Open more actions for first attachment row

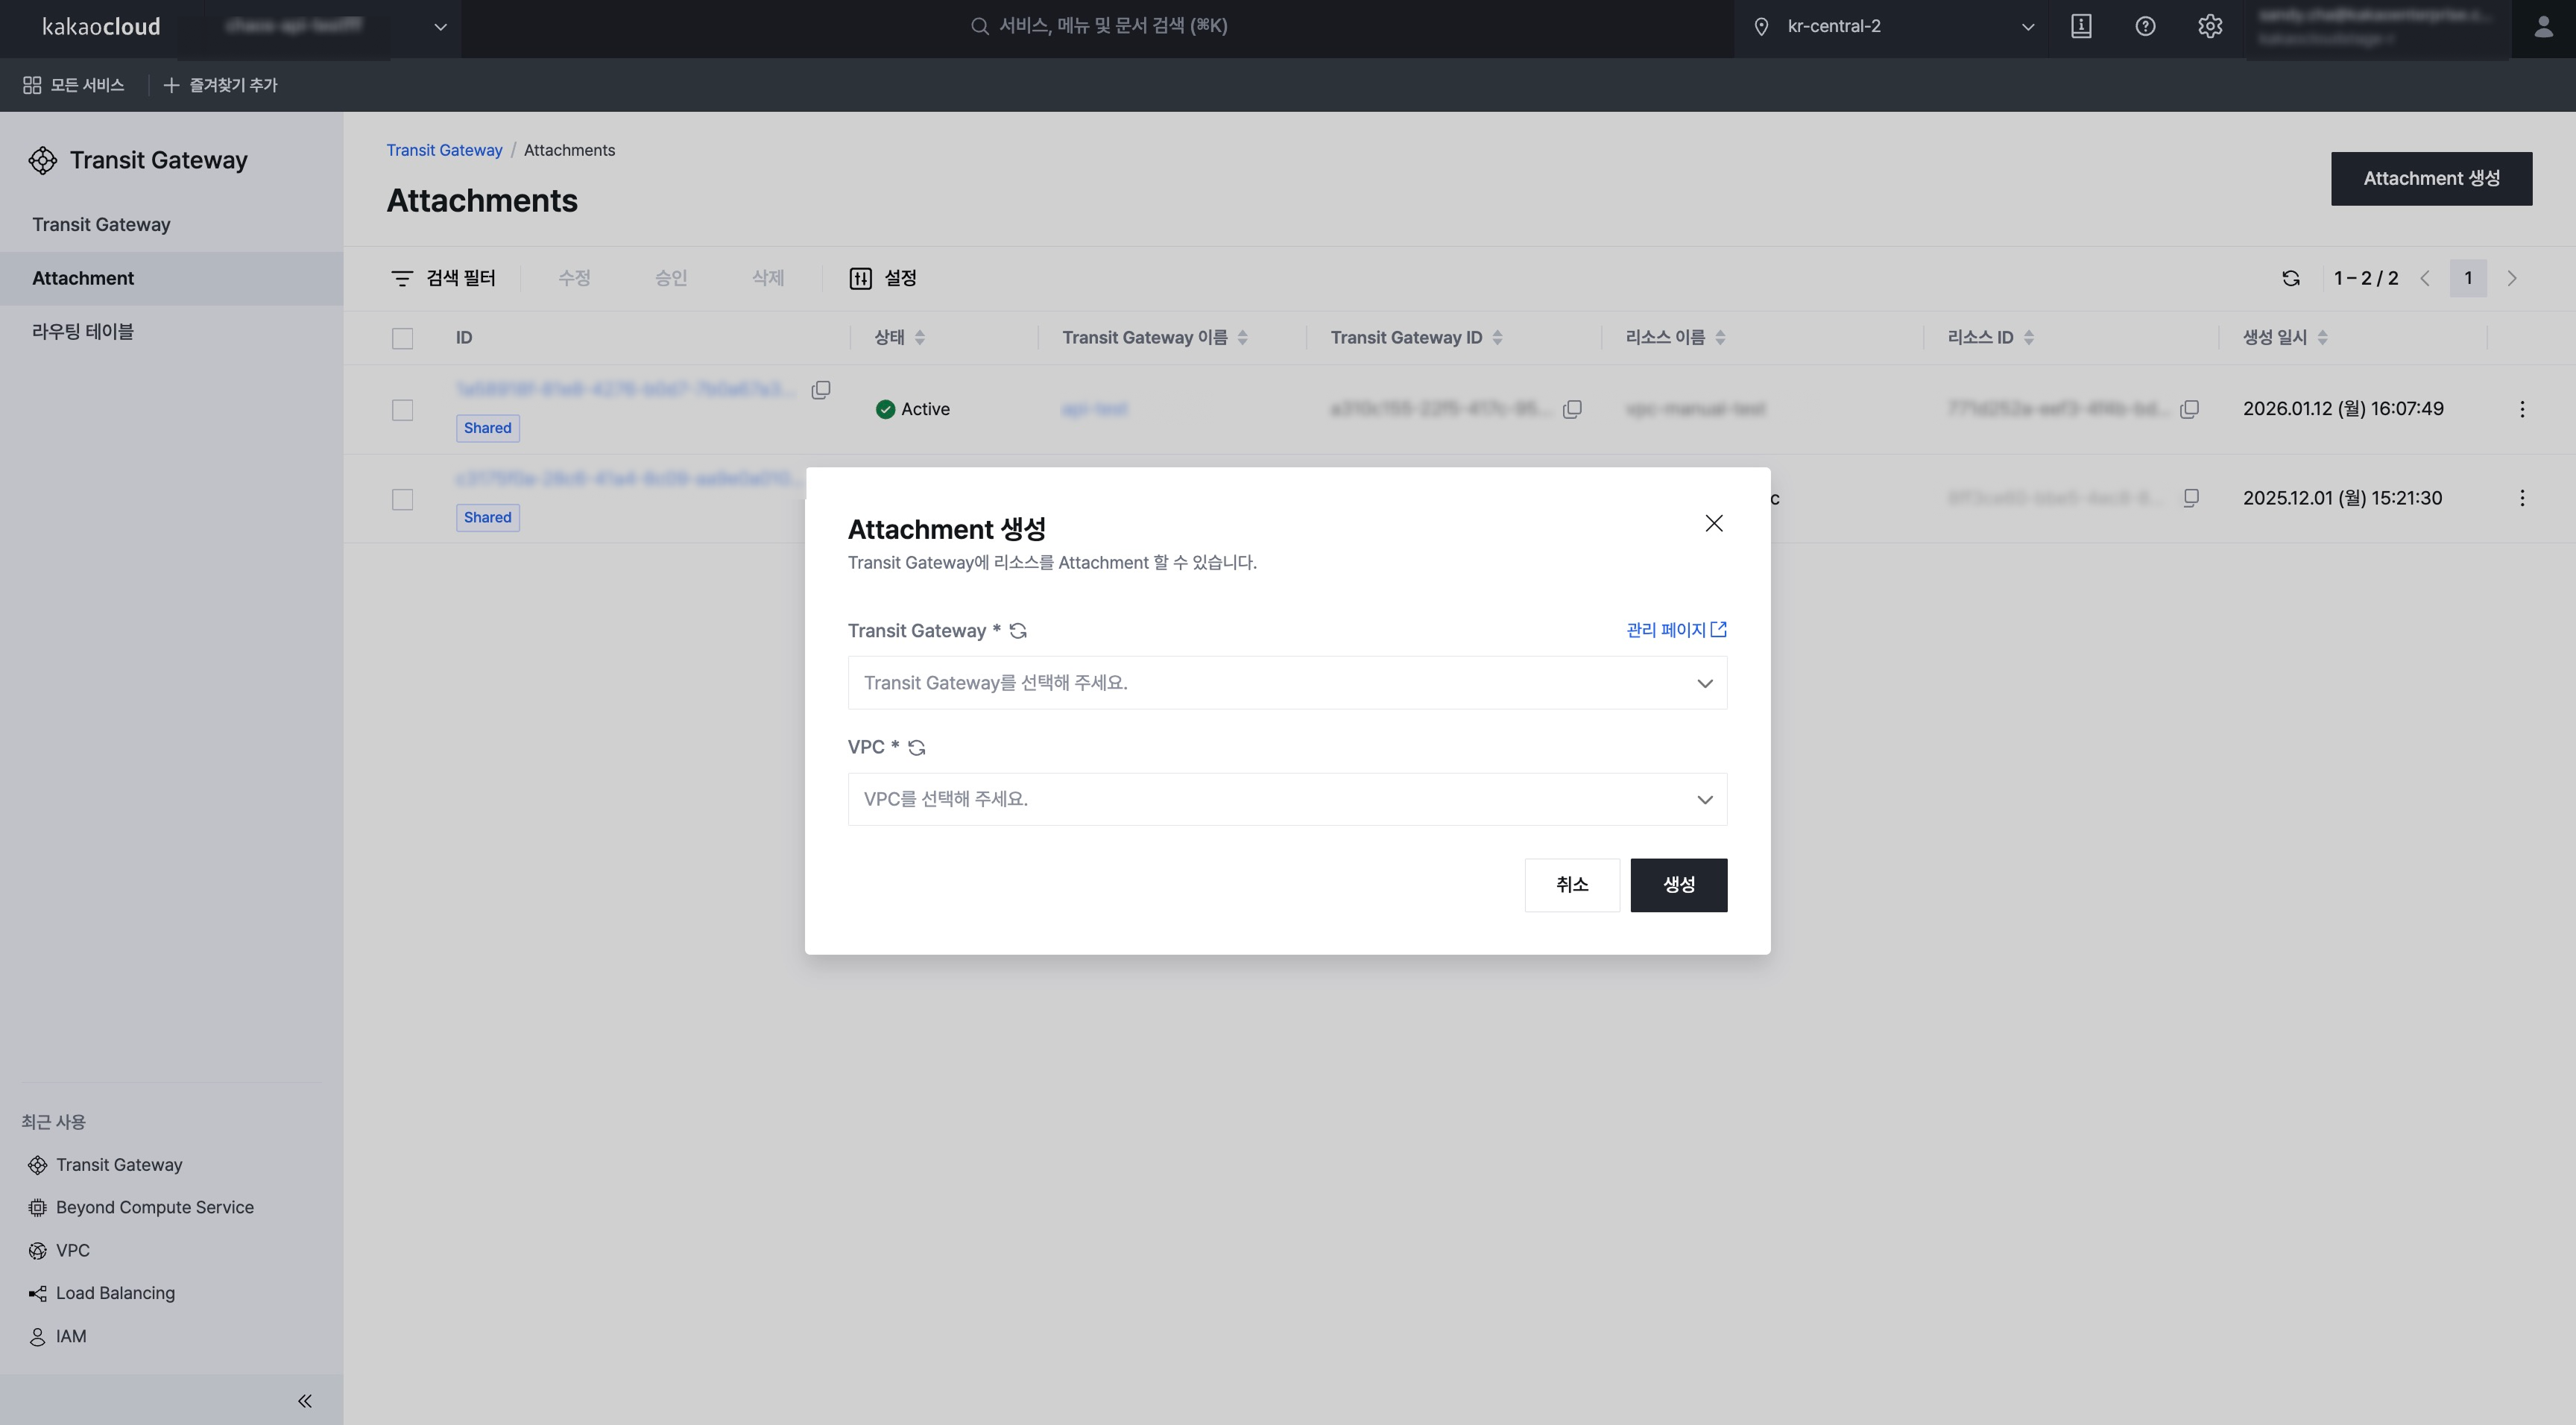click(x=2522, y=409)
